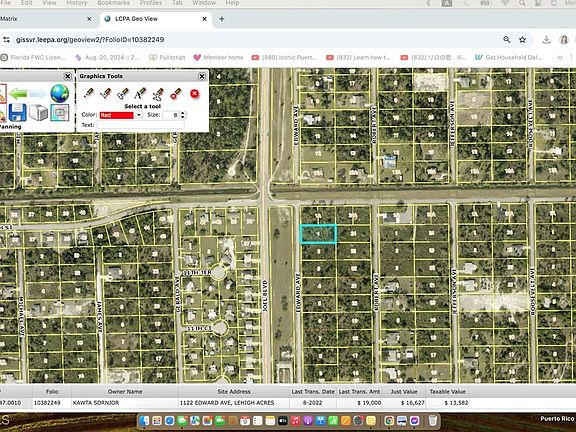Click the profile avatar icon
This screenshot has width=576, height=432.
point(564,39)
